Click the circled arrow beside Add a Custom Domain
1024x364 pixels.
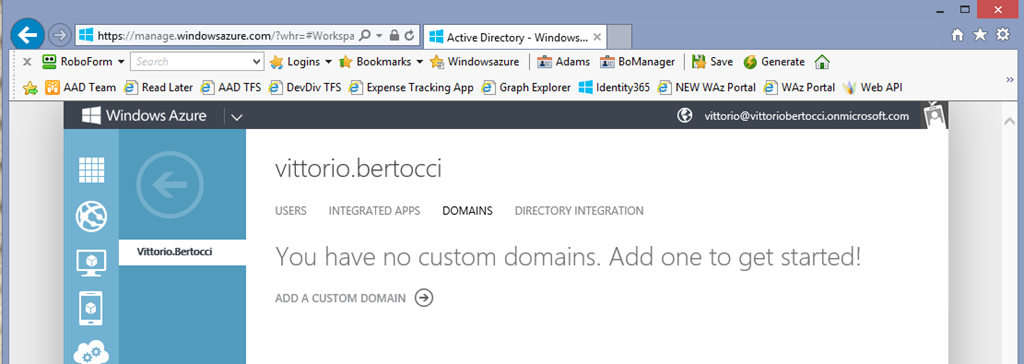424,298
